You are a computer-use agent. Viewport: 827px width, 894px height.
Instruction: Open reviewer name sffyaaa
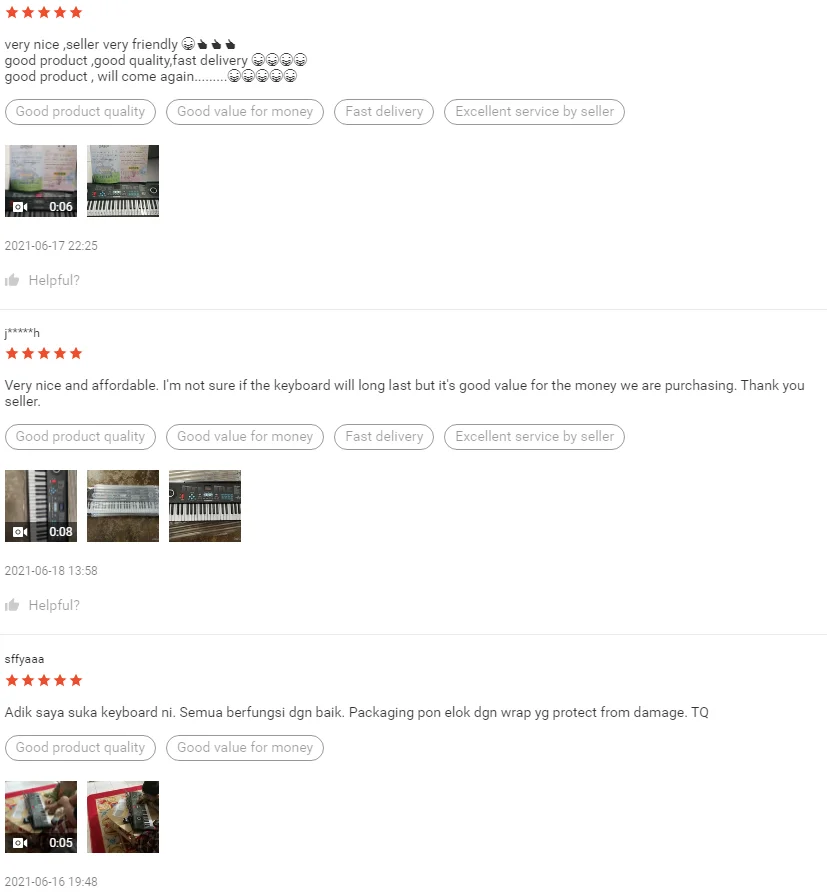click(x=25, y=659)
